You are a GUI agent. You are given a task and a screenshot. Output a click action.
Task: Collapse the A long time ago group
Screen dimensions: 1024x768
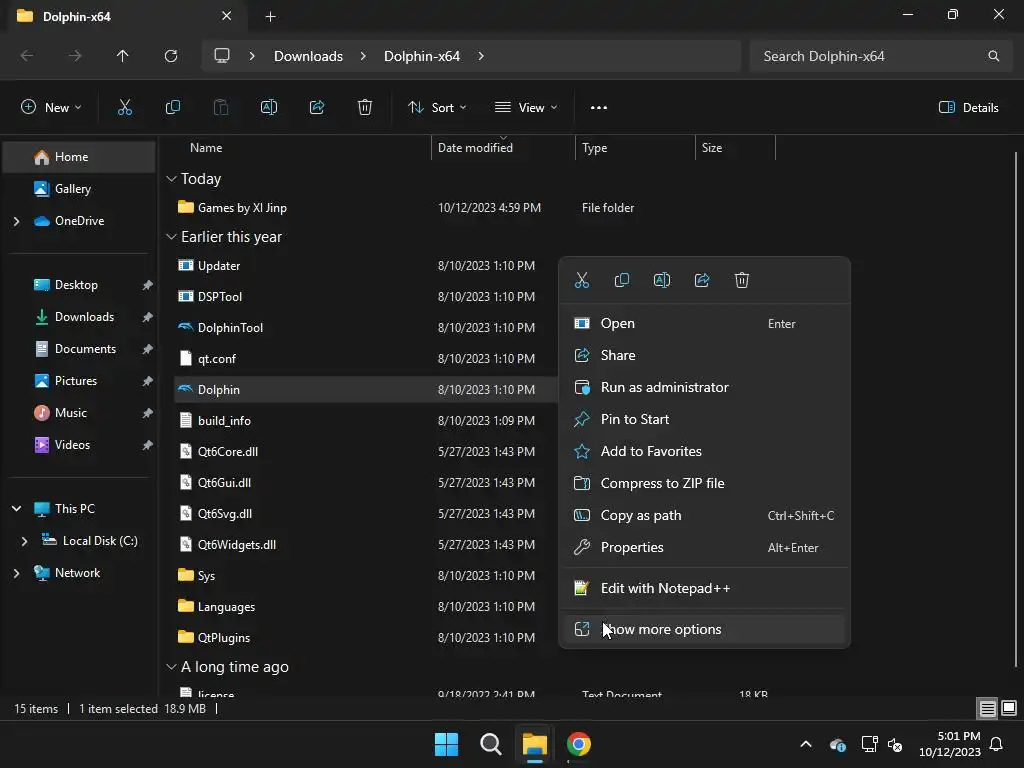tap(172, 667)
